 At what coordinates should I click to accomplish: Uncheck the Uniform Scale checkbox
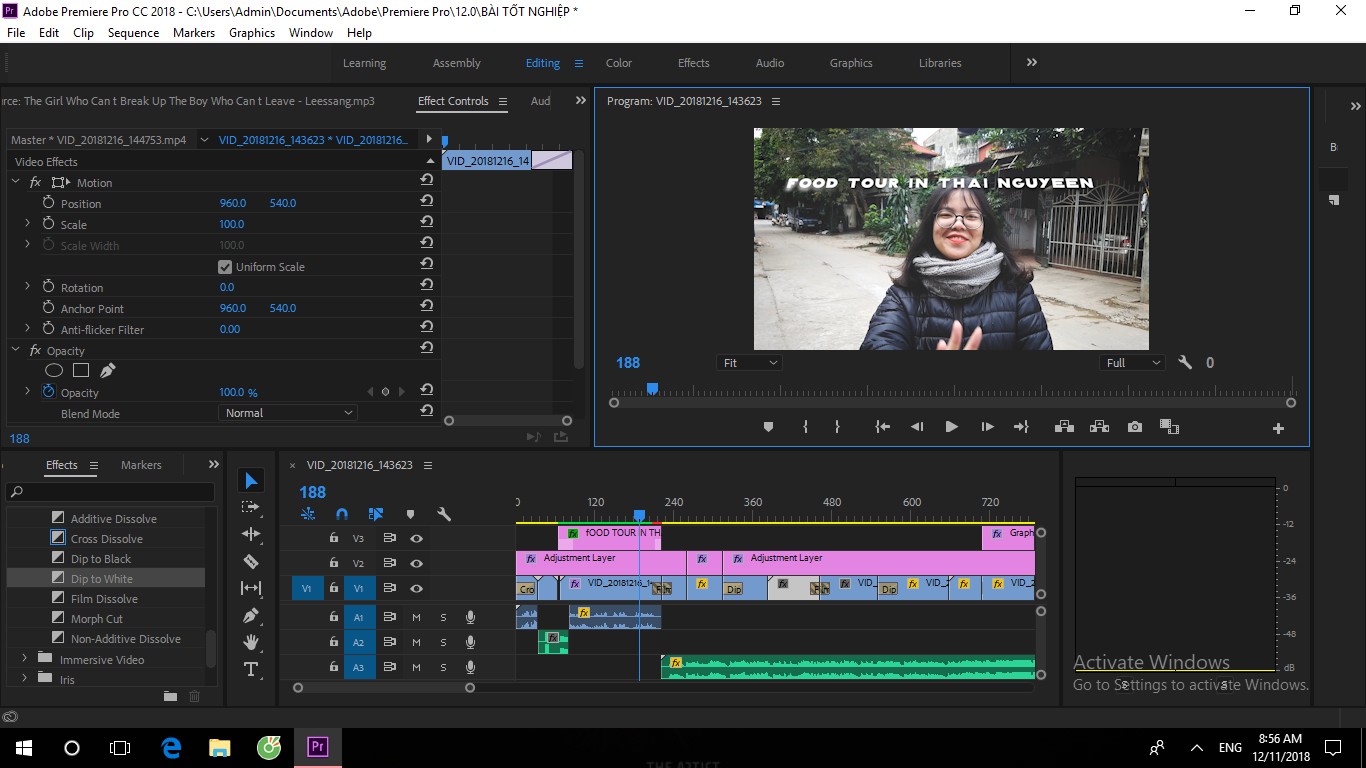(x=225, y=267)
